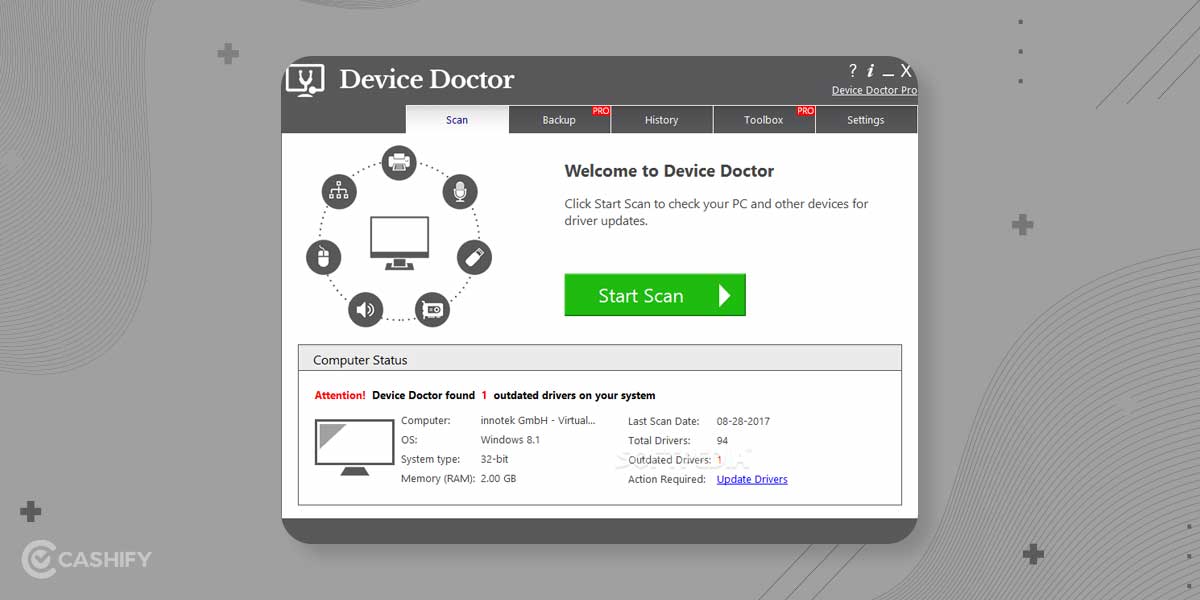Switch to the Scan tab

click(456, 119)
